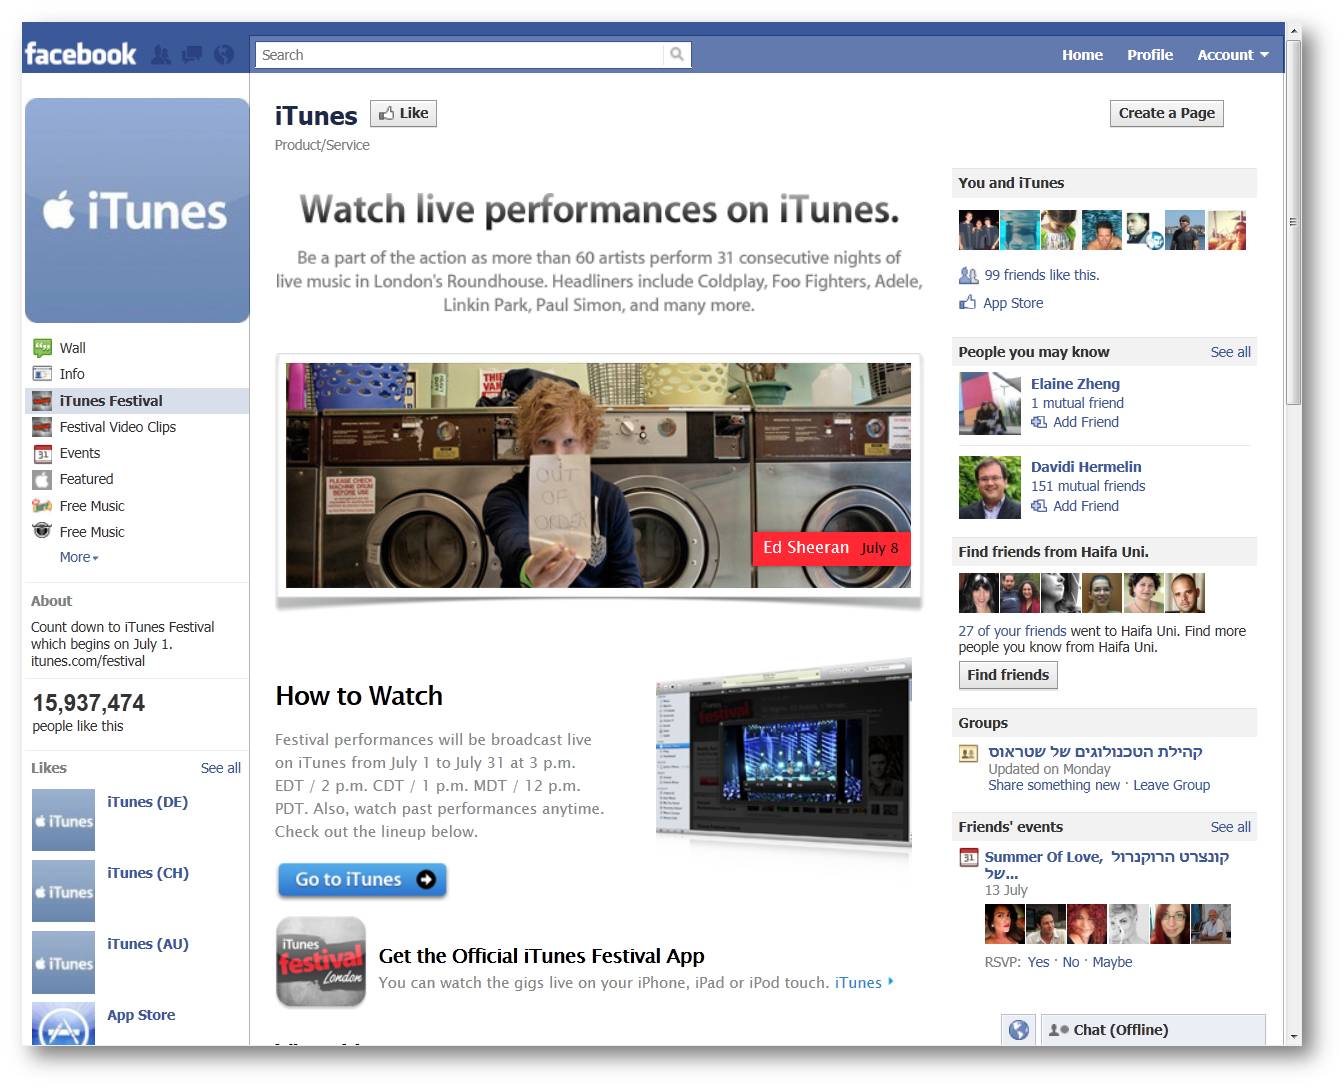
Task: Open Davidi Hermelin's profile link
Action: point(1086,467)
